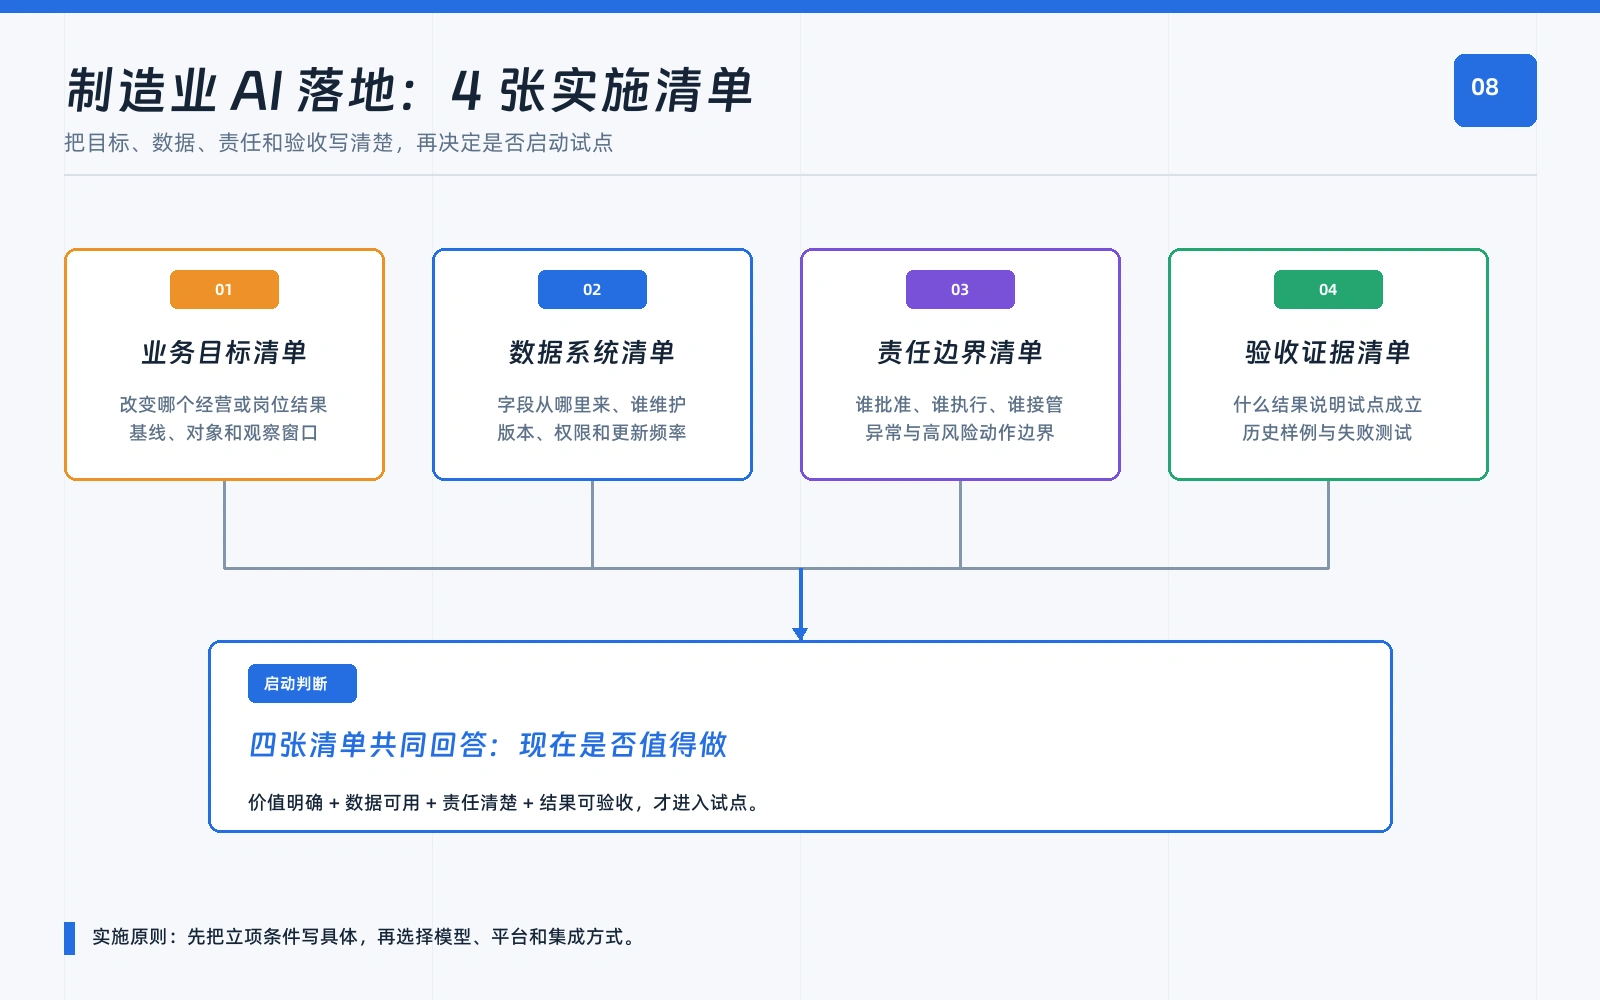Click the blue headline 四张清单共同回答：现在是否值得做
This screenshot has height=1000, width=1600.
pyautogui.click(x=488, y=745)
